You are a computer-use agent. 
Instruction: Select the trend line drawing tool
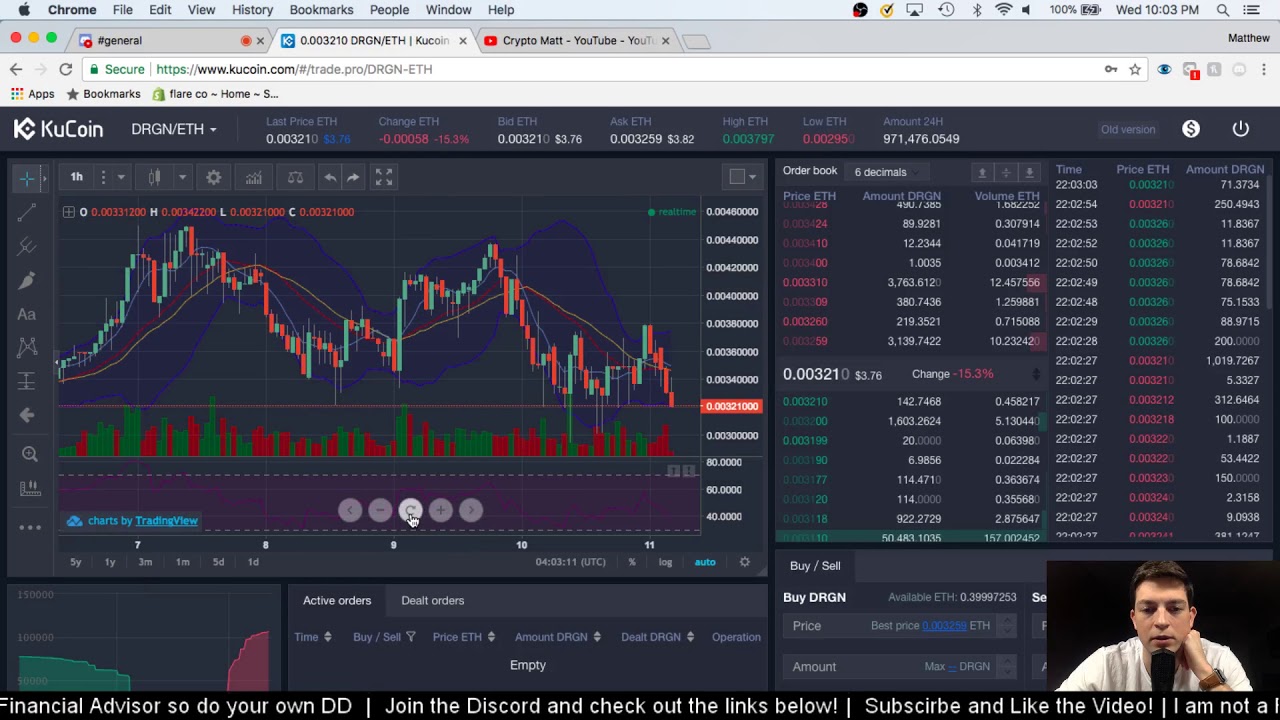tap(27, 212)
